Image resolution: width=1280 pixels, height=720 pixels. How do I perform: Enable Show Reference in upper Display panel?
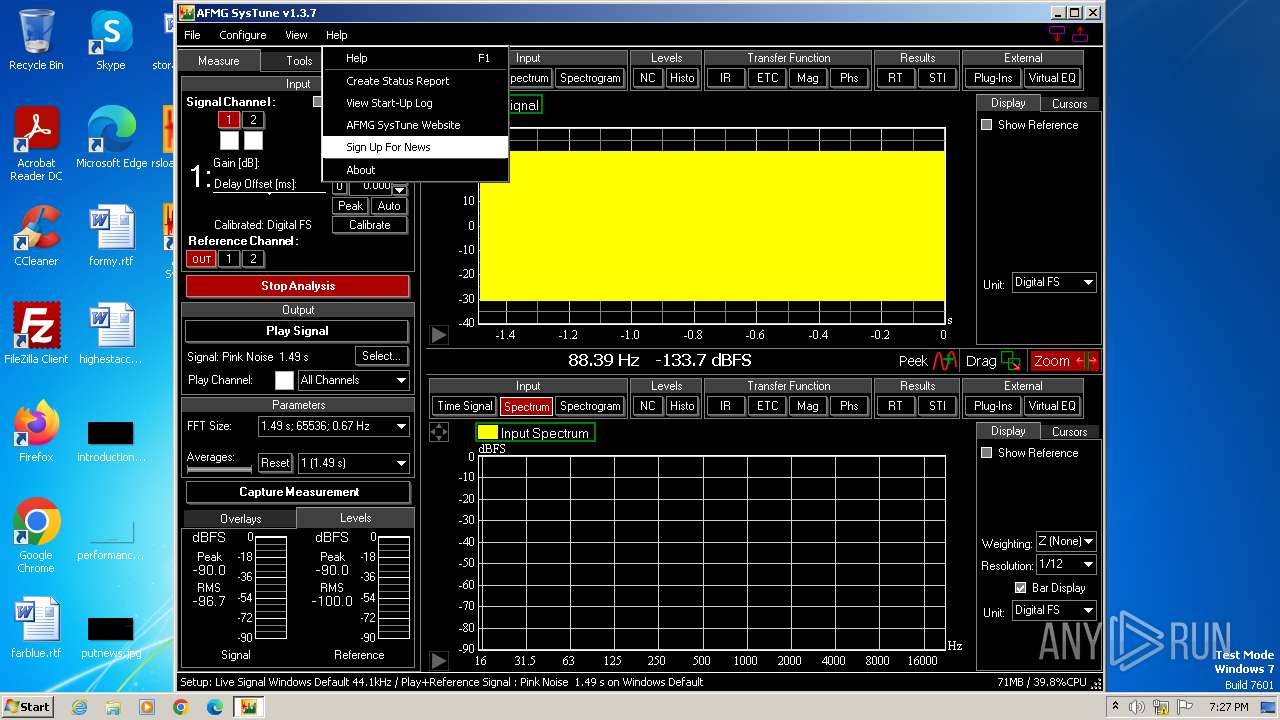pyautogui.click(x=987, y=125)
